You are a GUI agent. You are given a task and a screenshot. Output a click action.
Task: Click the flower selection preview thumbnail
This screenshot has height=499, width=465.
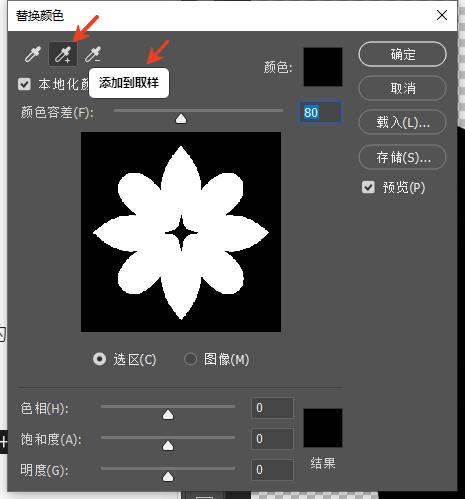181,232
